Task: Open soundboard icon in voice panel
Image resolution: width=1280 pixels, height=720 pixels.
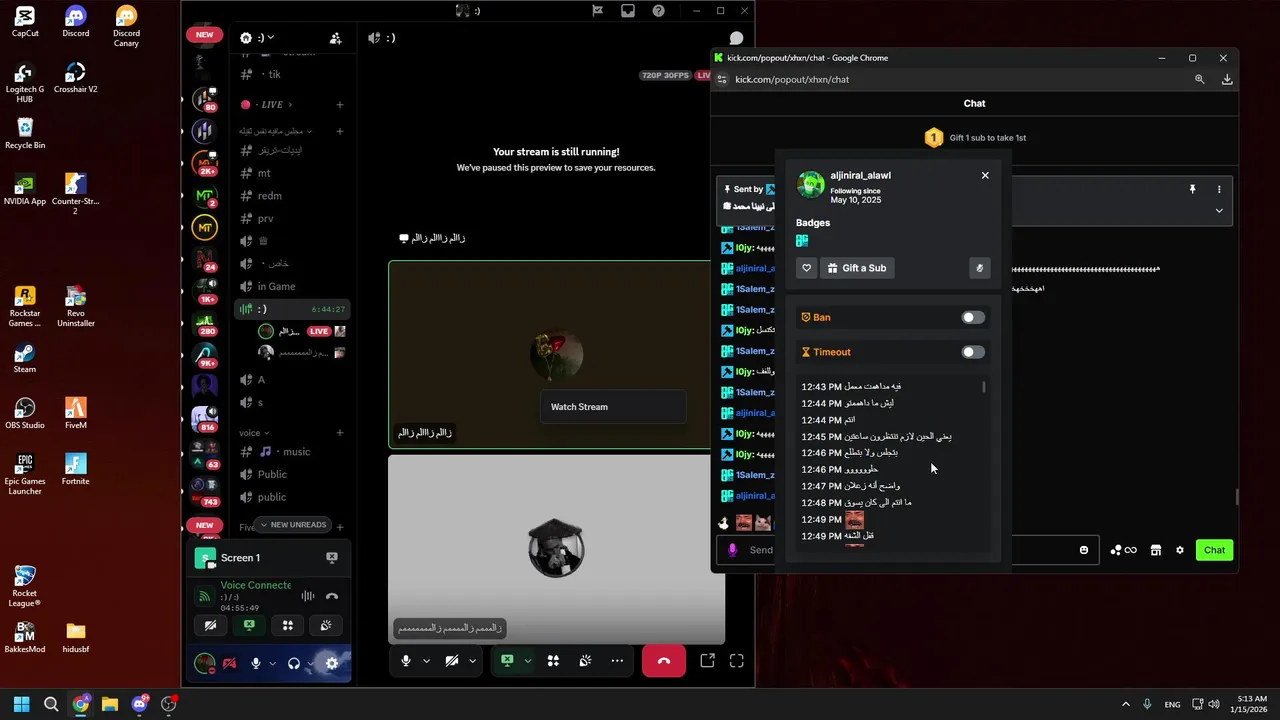Action: pos(326,625)
